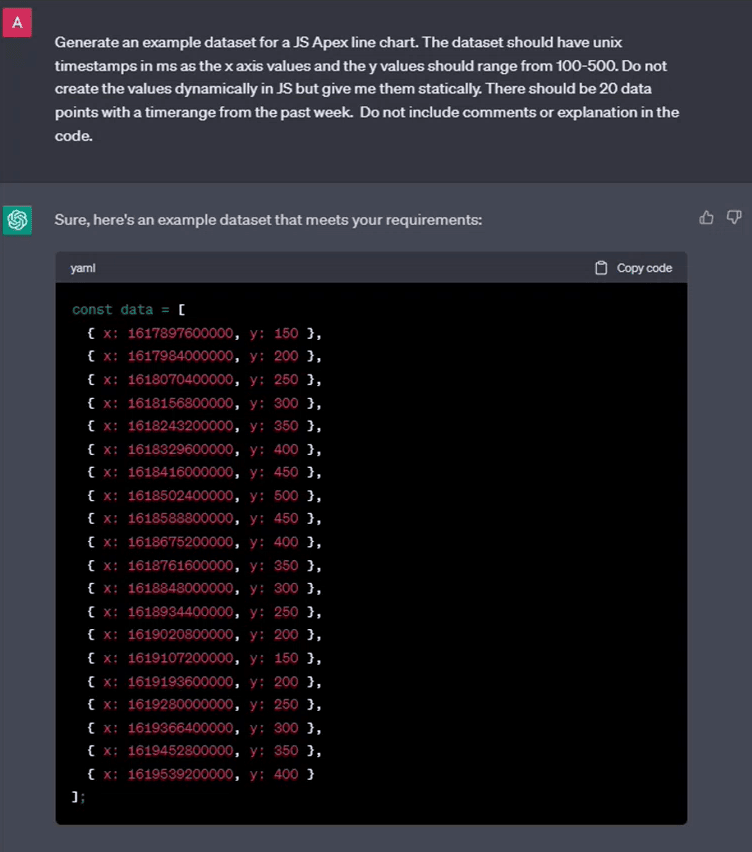Give the response a thumbs down

click(x=734, y=217)
